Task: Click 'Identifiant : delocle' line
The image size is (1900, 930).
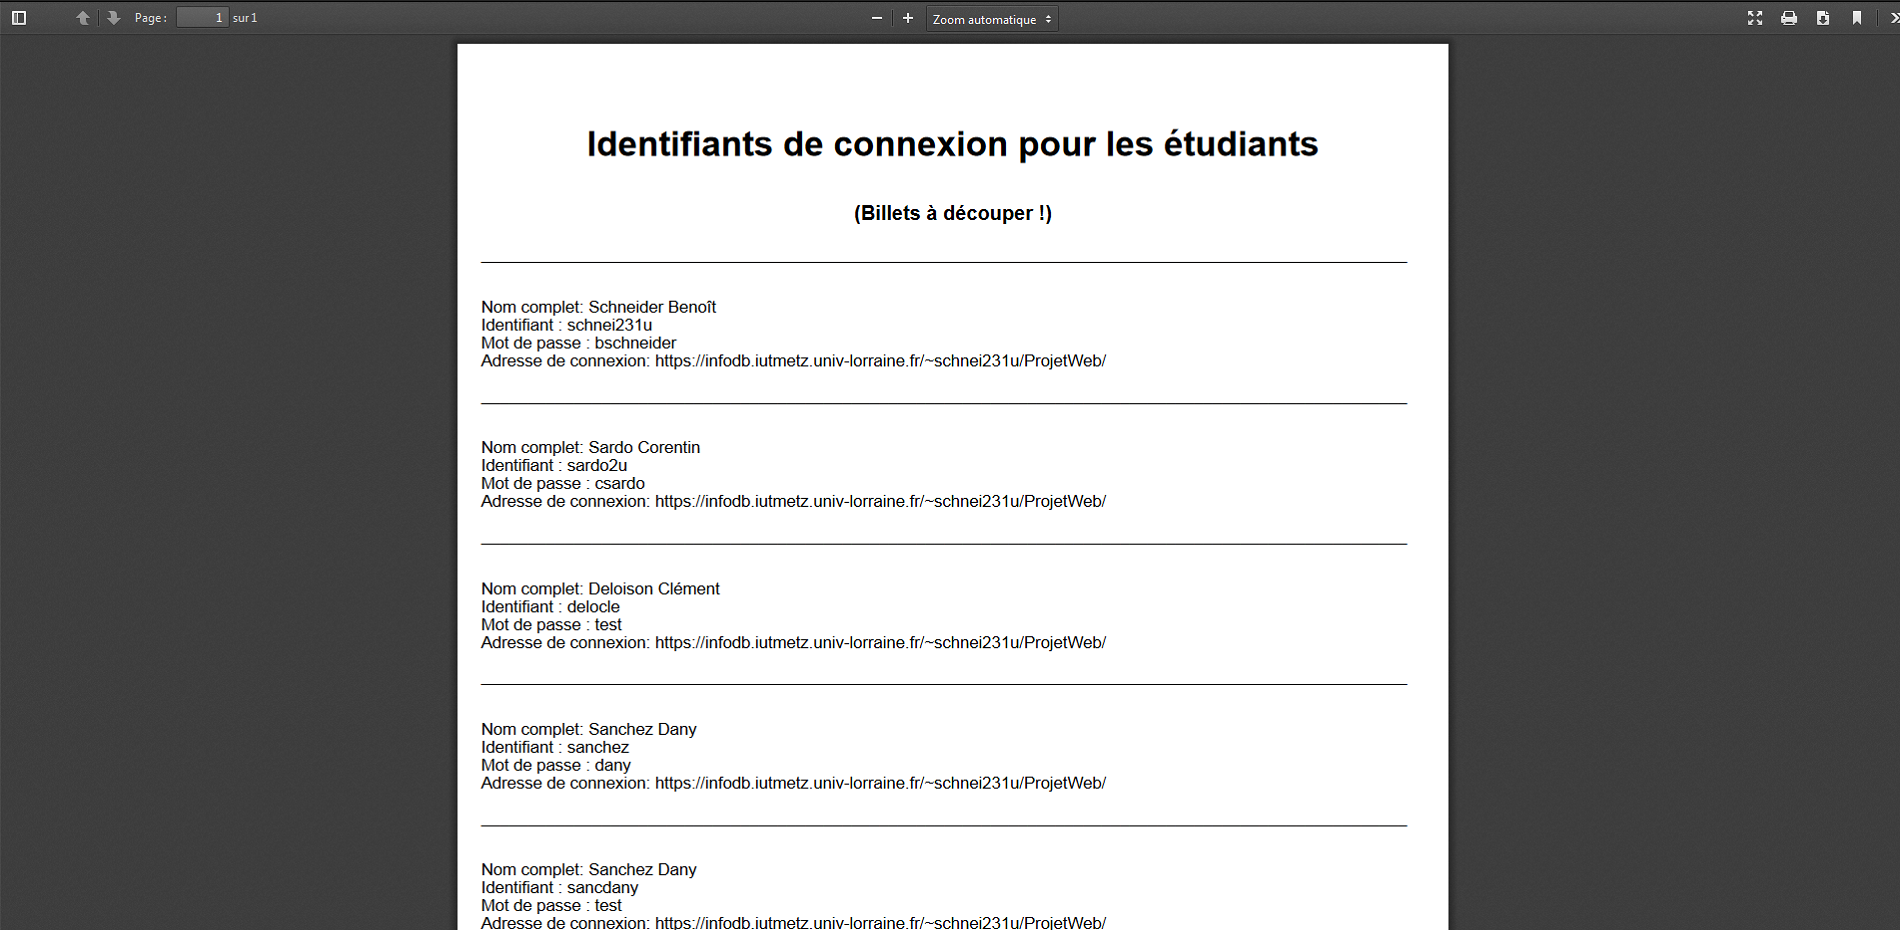Action: 550,607
